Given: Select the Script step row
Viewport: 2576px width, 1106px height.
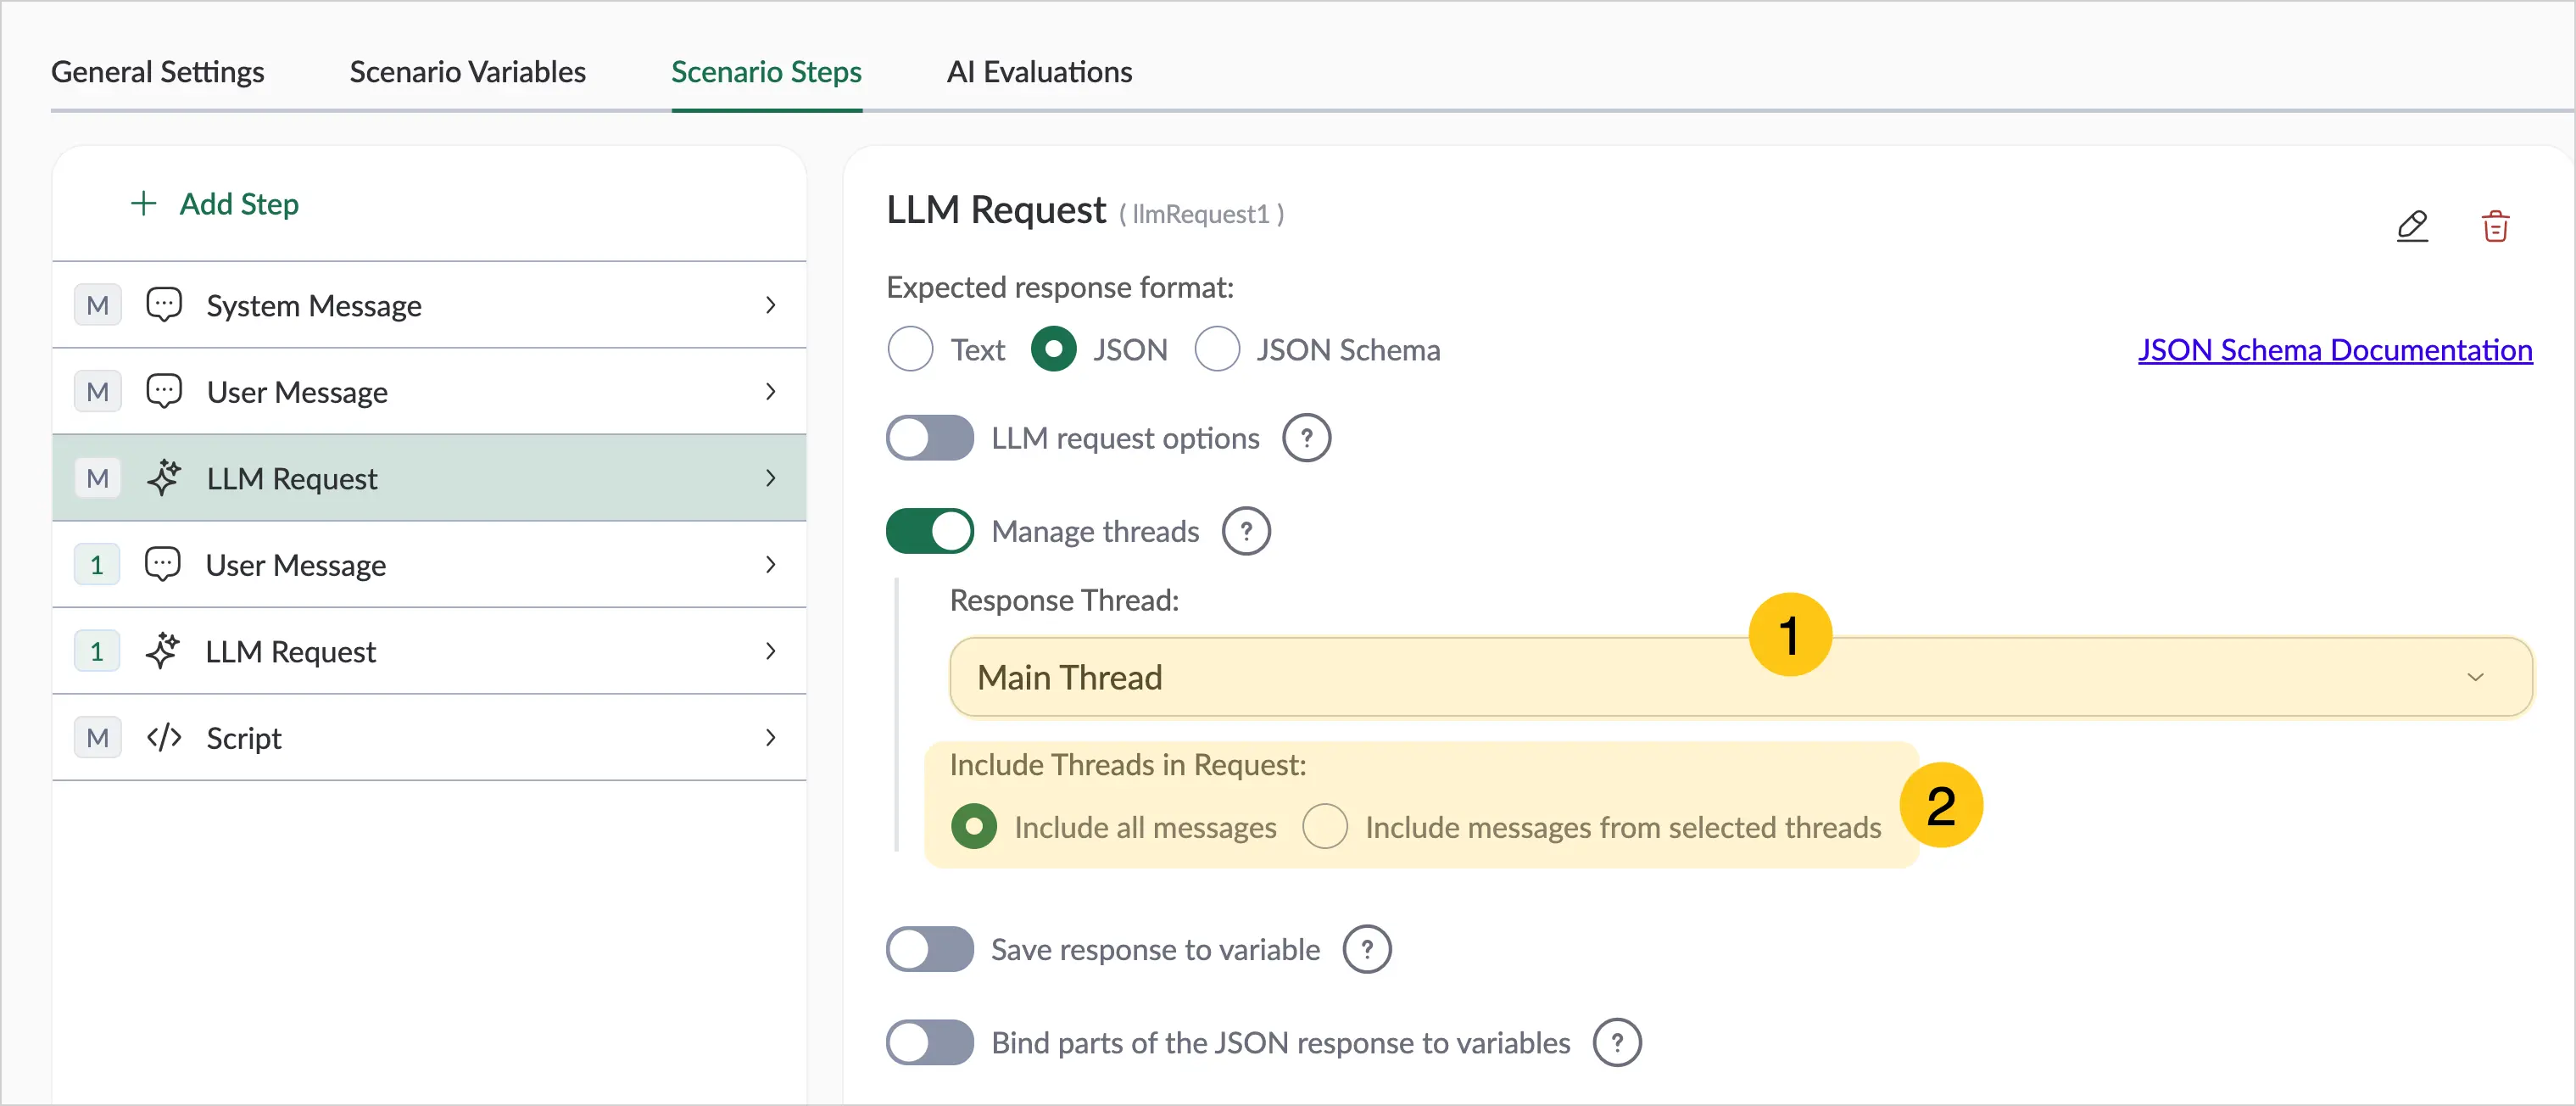Looking at the screenshot, I should point(429,738).
